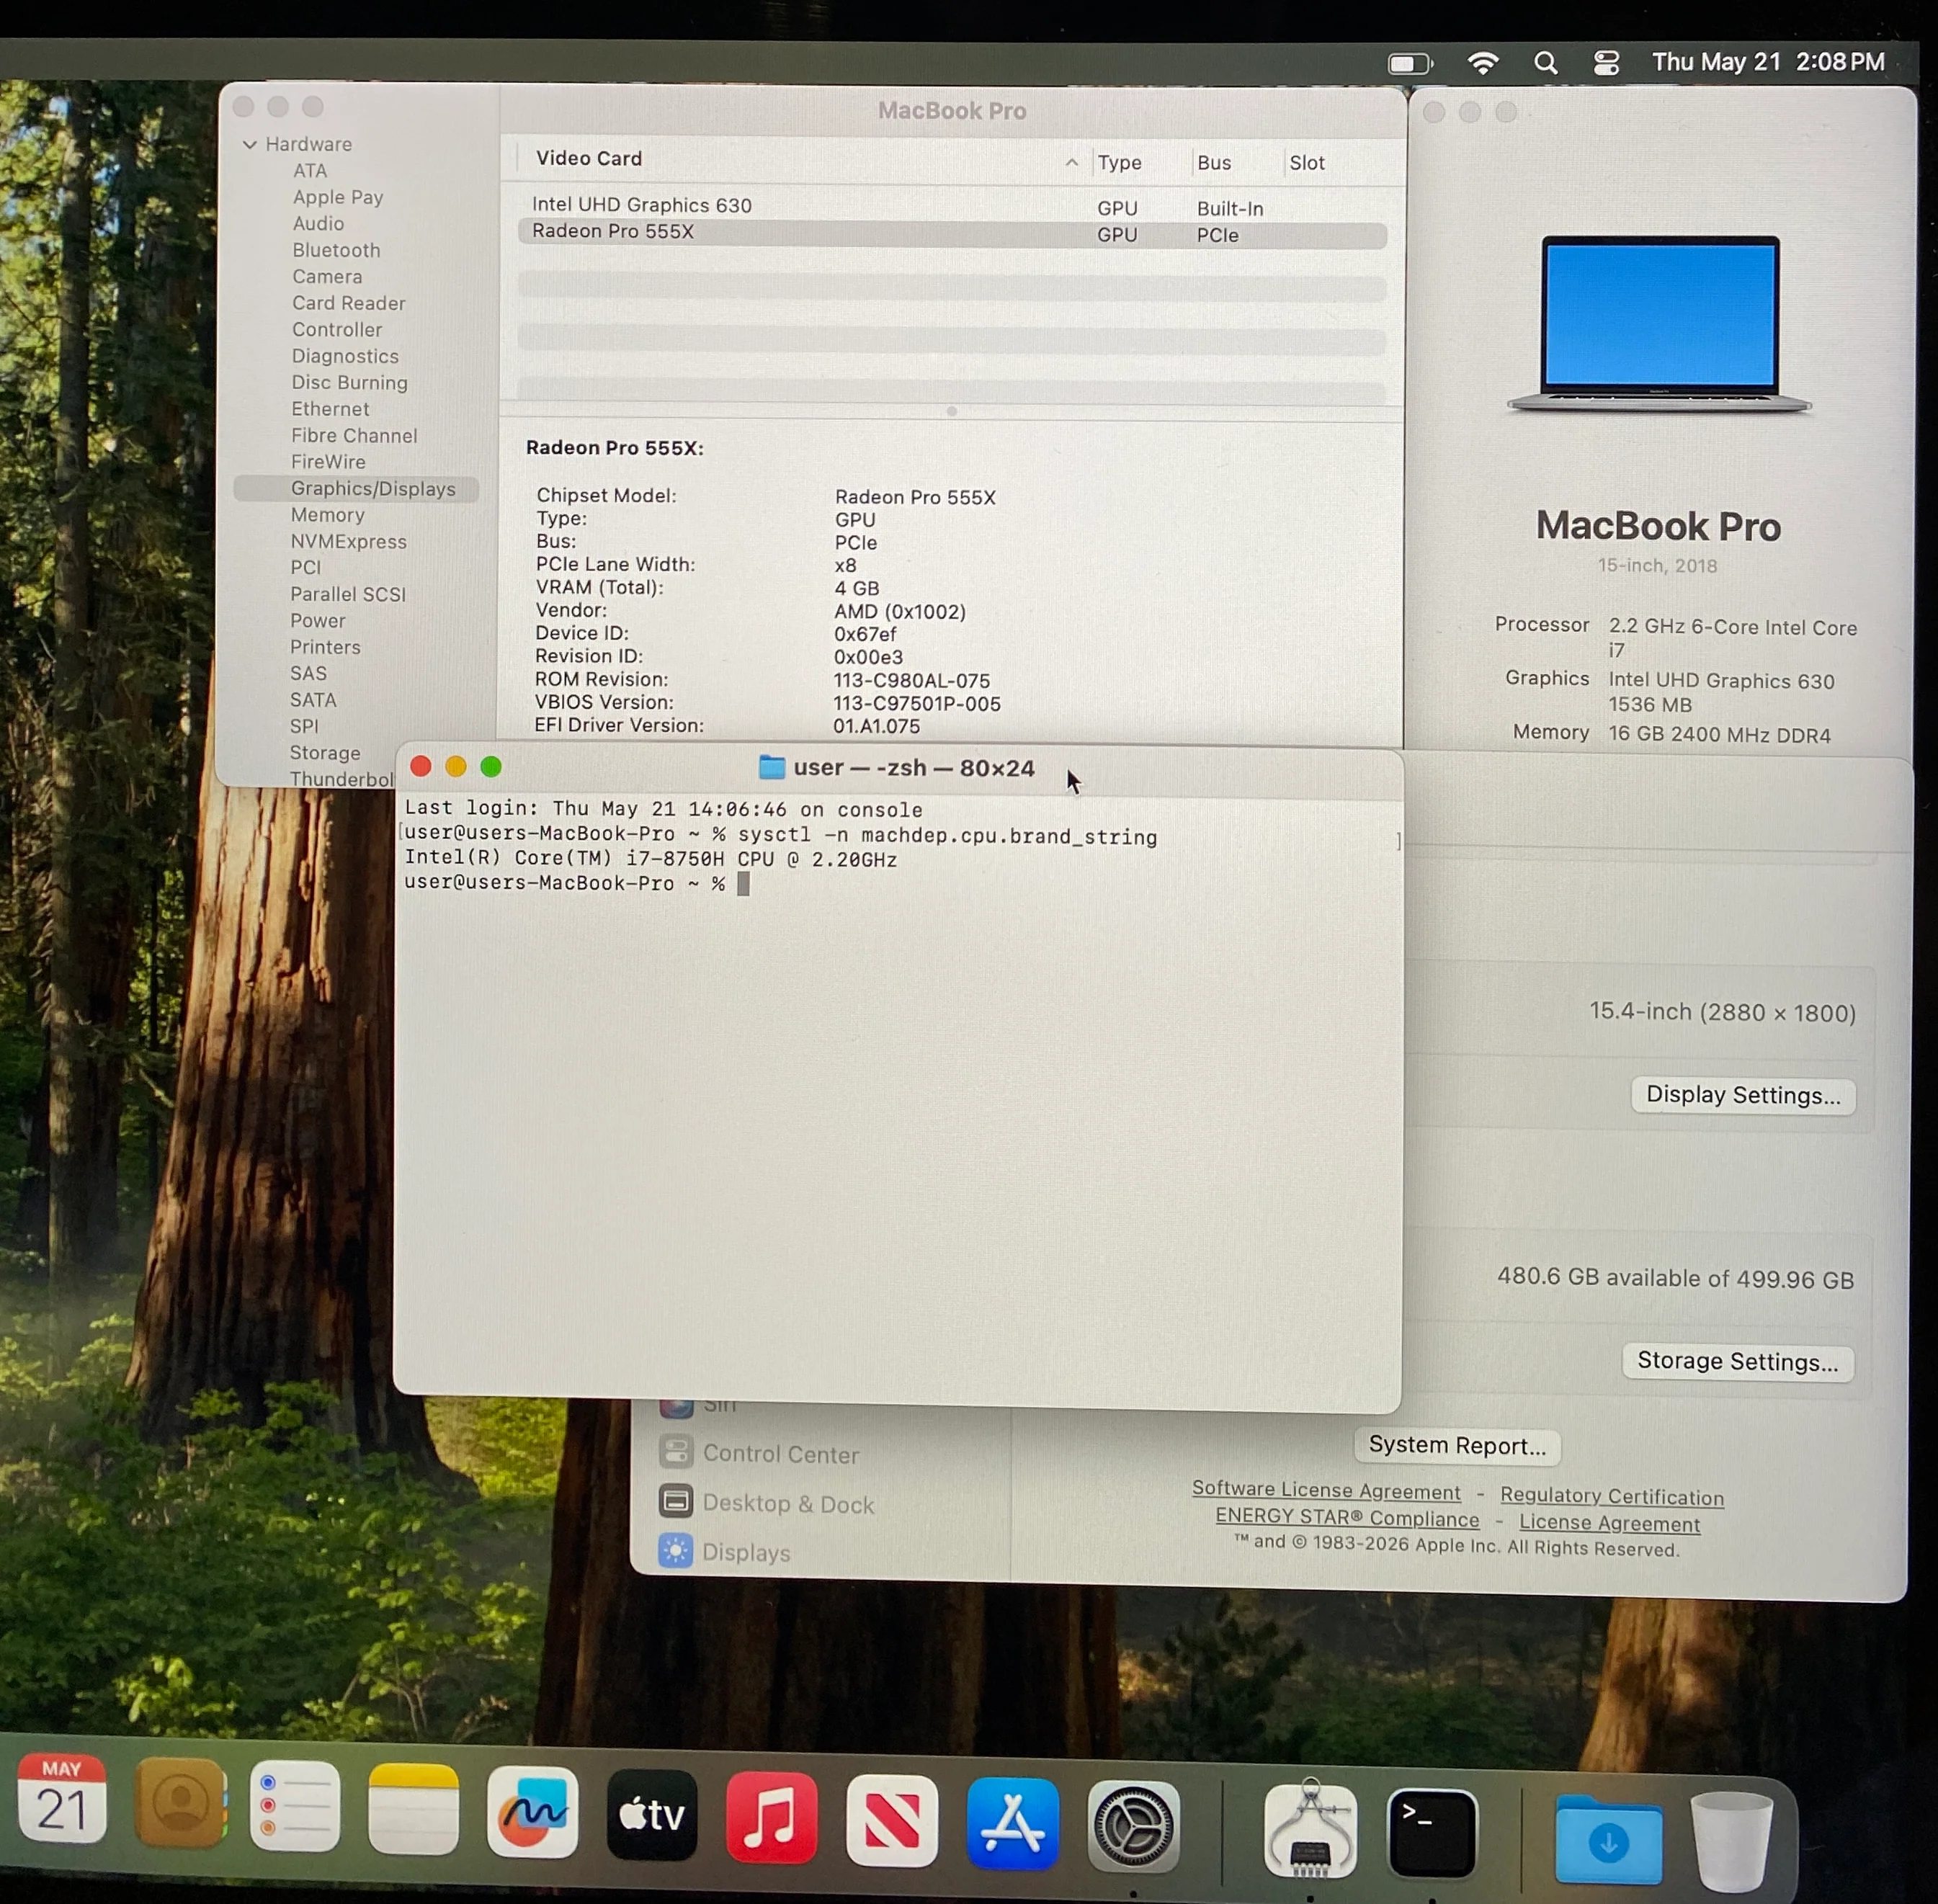Select Apple Pay in sidebar
This screenshot has height=1904, width=1938.
point(338,197)
